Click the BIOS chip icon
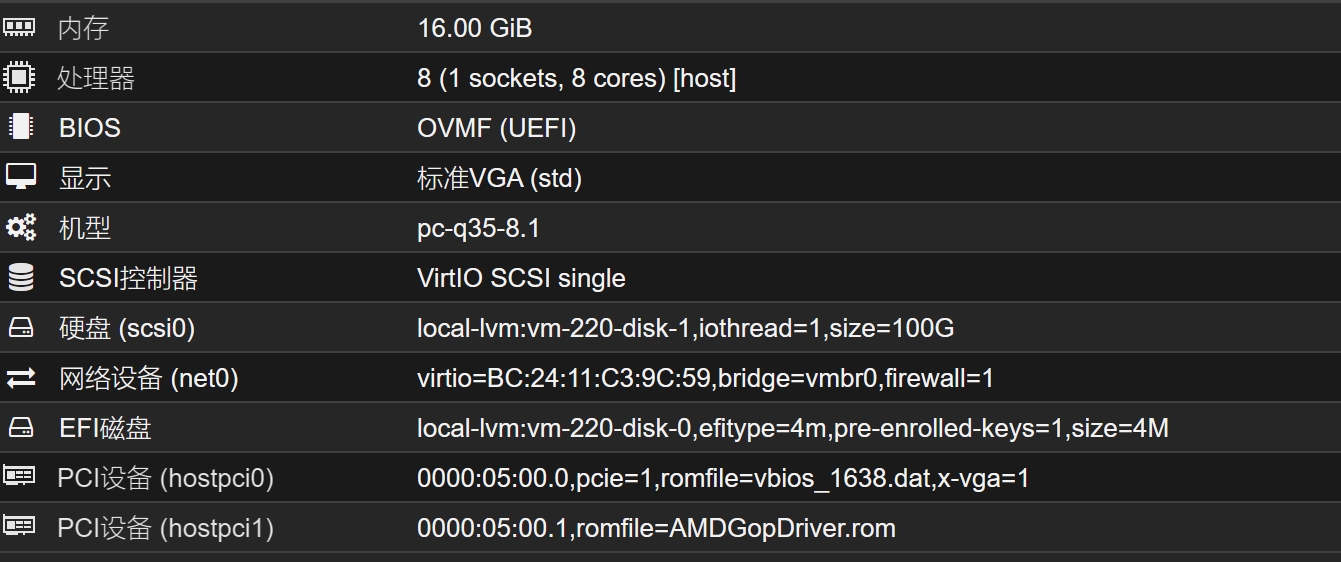 19,127
